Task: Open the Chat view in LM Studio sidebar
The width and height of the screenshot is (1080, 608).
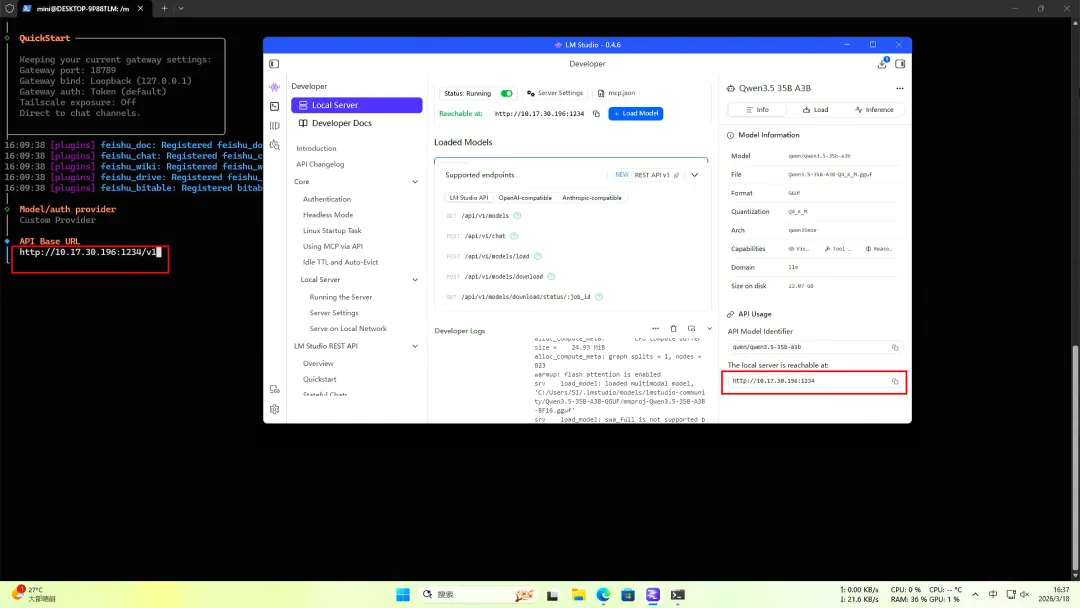Action: pos(275,87)
